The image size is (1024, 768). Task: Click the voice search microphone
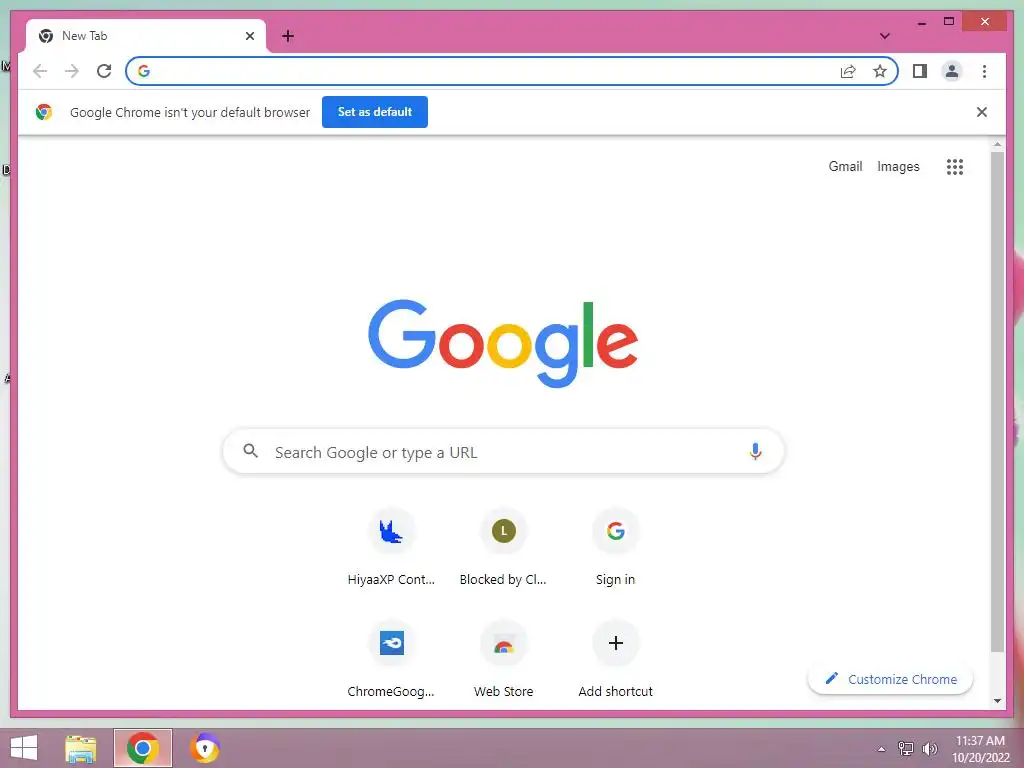coord(755,451)
